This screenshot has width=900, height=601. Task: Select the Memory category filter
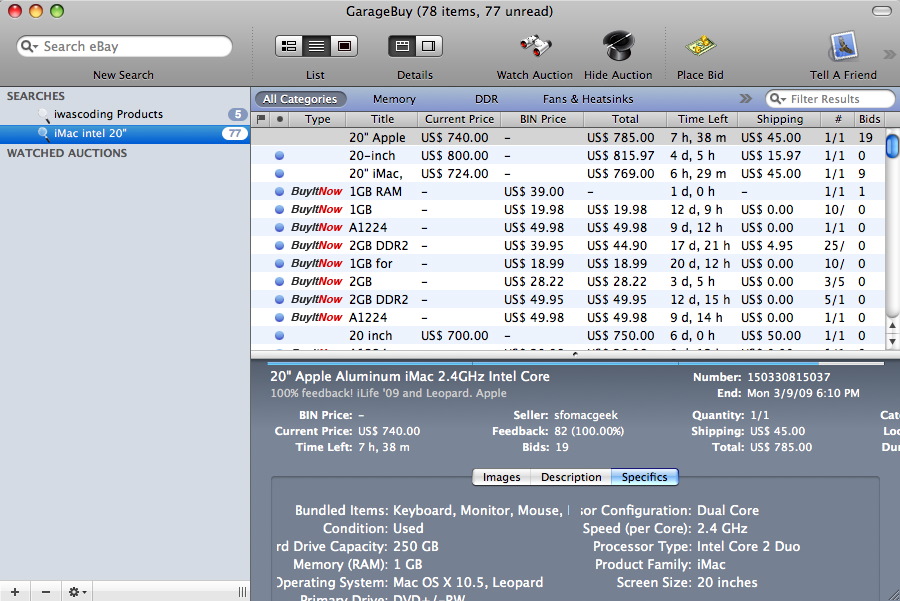pos(394,99)
